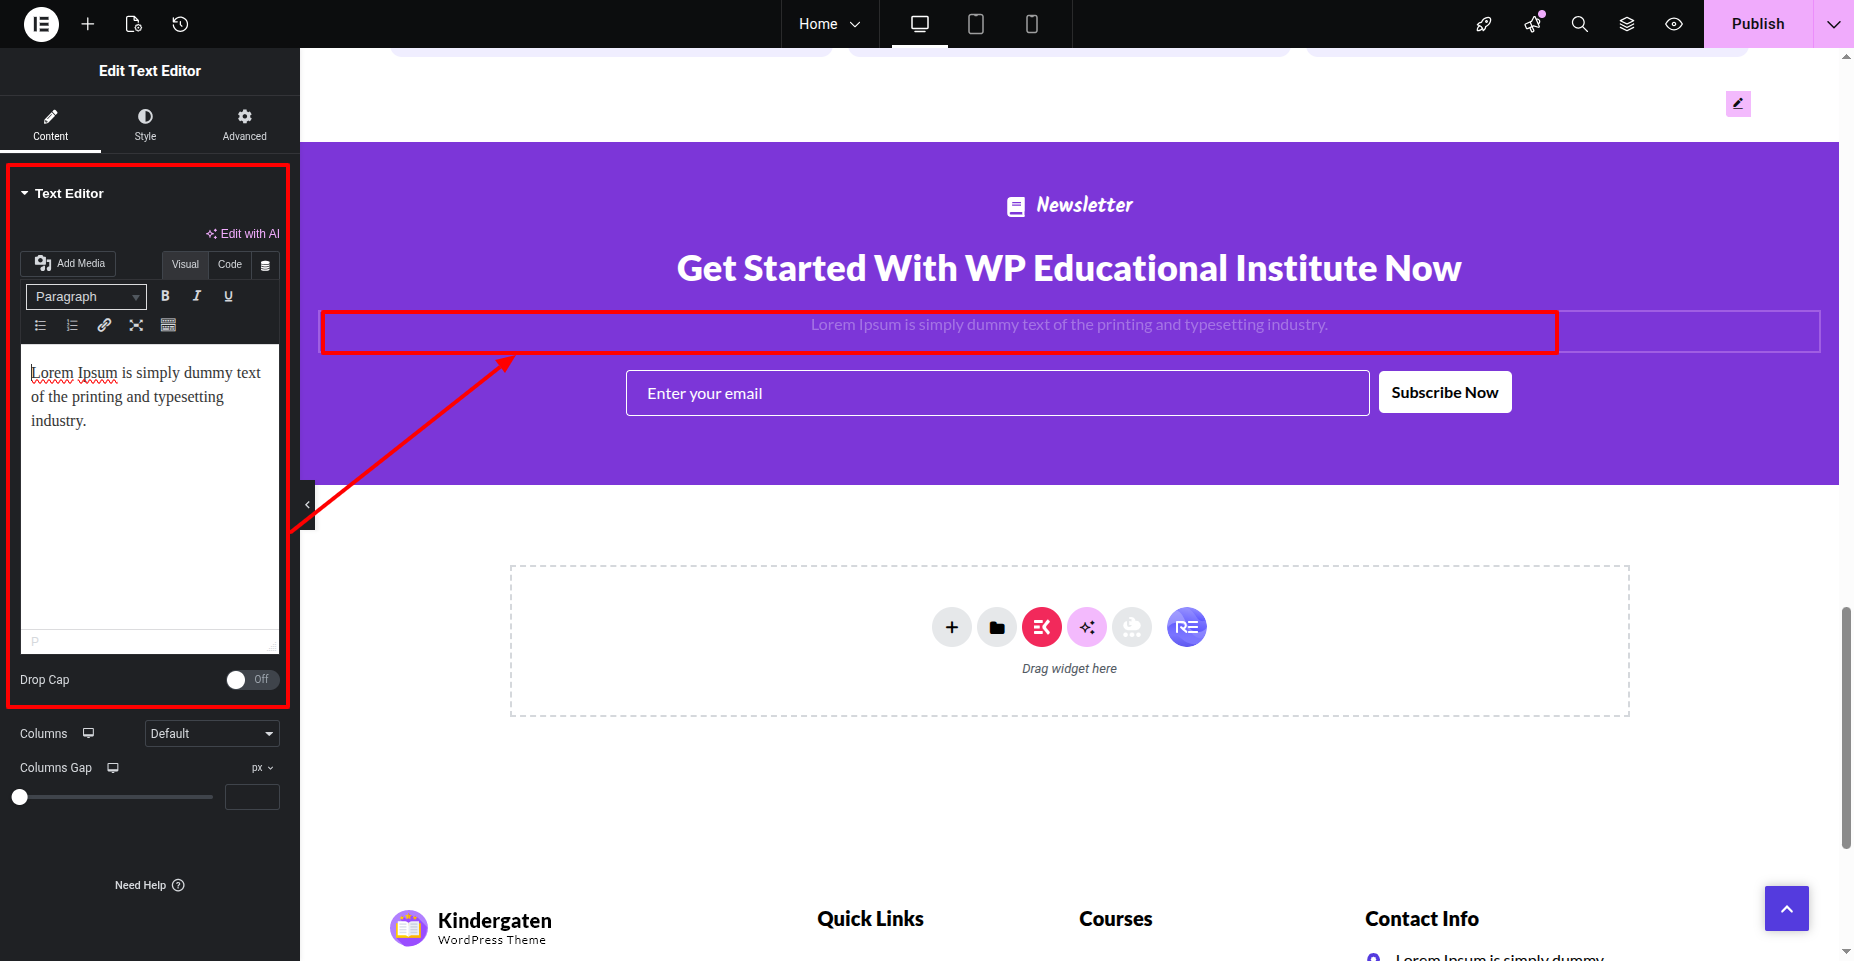
Task: Switch to mobile device preview
Action: tap(1032, 24)
